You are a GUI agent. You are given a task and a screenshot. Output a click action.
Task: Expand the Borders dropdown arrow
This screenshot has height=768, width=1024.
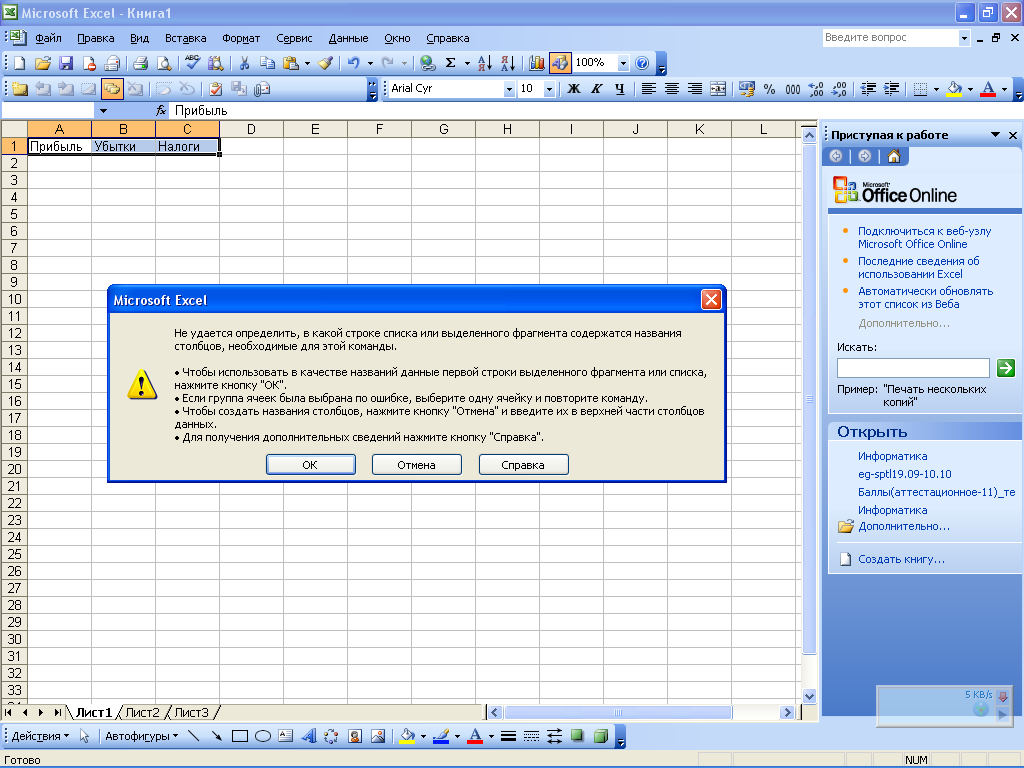point(936,89)
